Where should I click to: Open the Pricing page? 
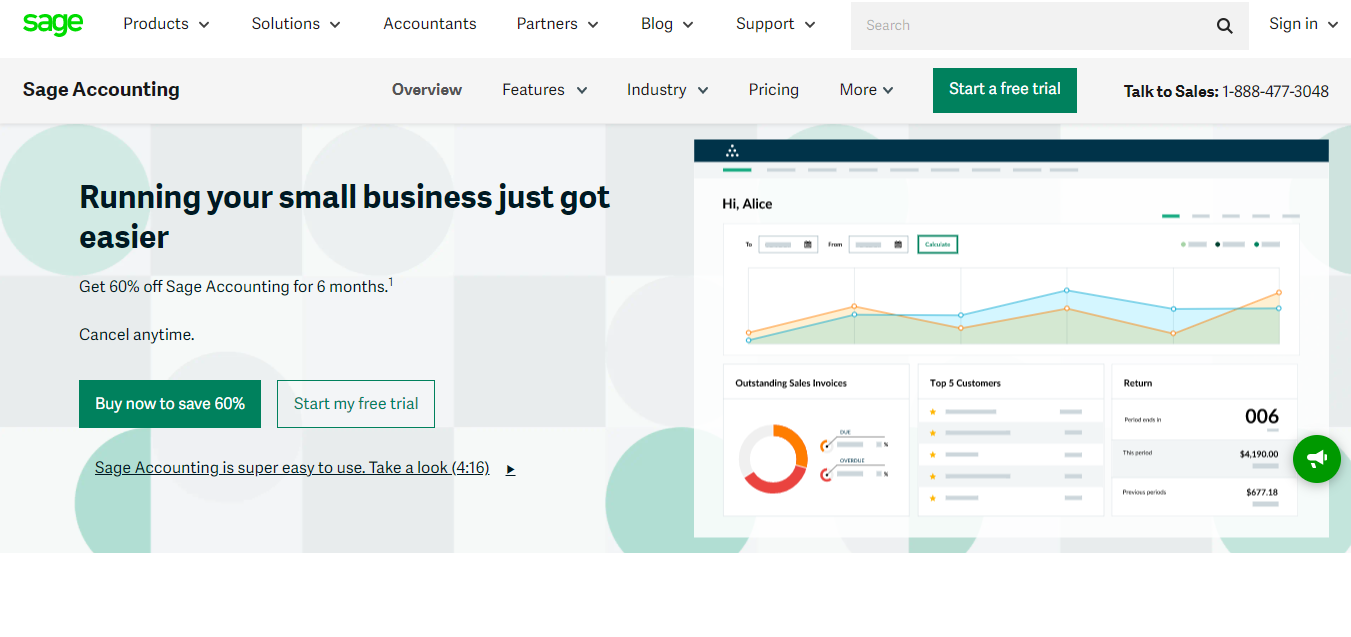(774, 90)
